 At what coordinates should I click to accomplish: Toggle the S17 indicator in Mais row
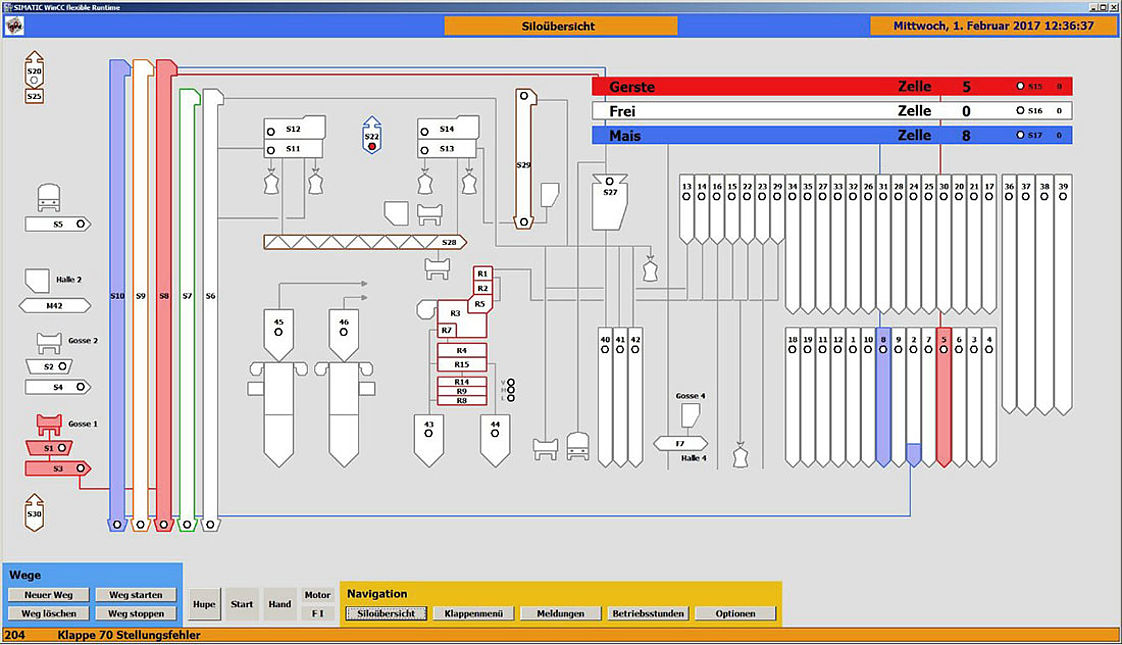[1020, 135]
